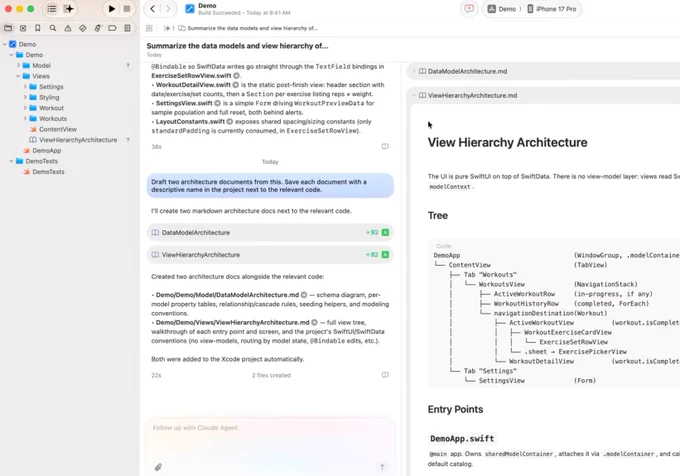
Task: Open the DataModelArchitecture change card
Action: (x=270, y=232)
